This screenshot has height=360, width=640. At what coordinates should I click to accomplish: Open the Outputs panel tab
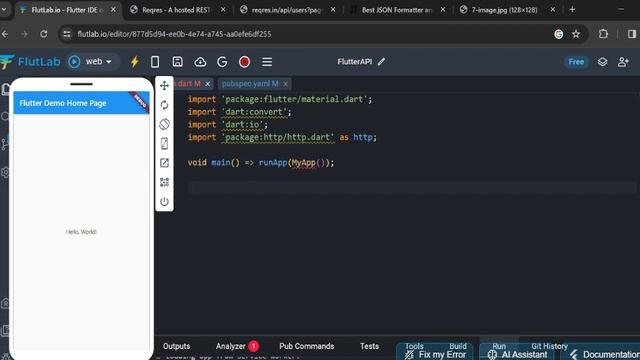(x=176, y=346)
